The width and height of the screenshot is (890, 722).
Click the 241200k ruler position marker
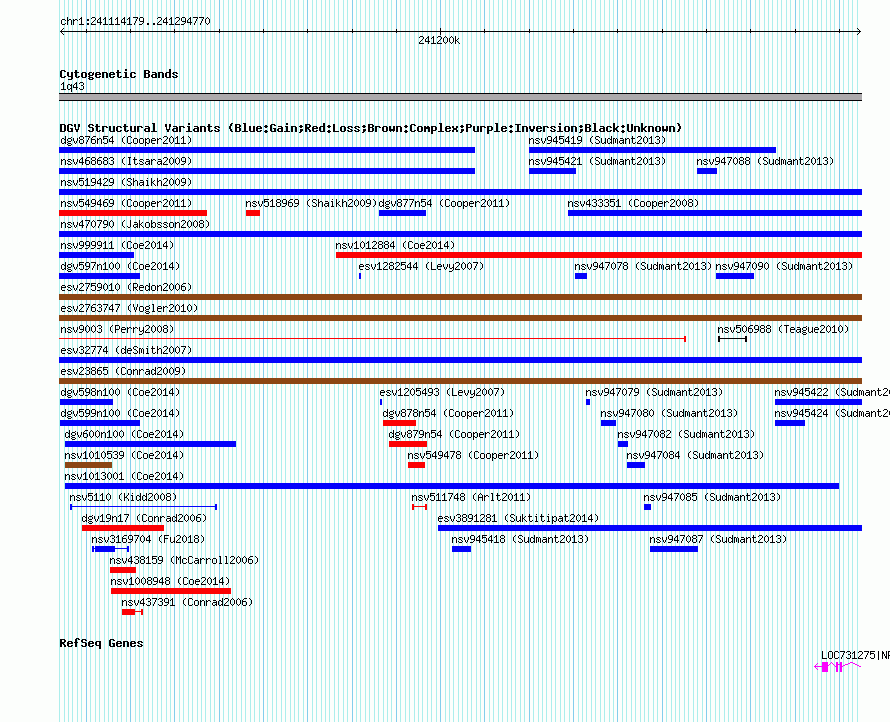pyautogui.click(x=439, y=40)
